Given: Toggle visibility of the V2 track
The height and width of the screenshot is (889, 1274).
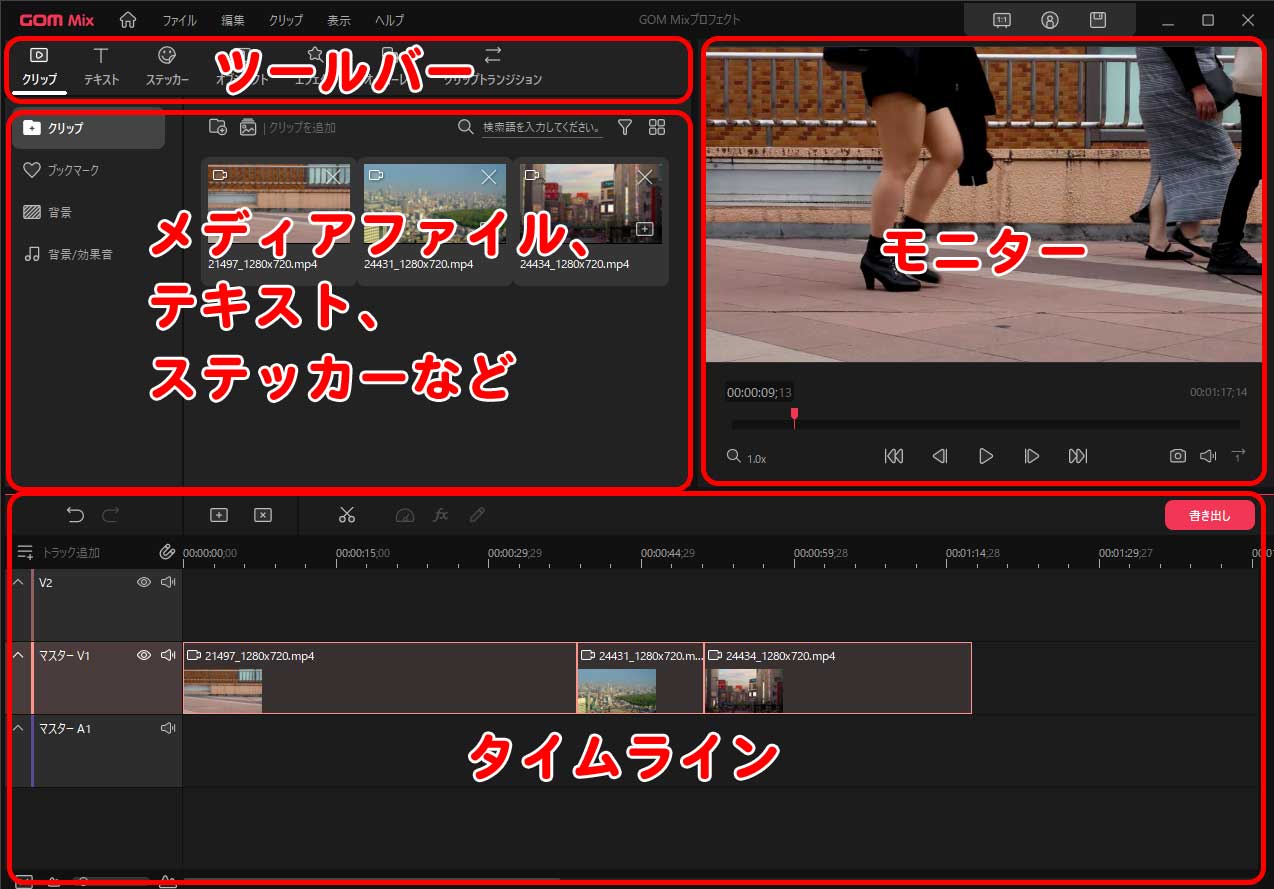Looking at the screenshot, I should click(x=144, y=581).
